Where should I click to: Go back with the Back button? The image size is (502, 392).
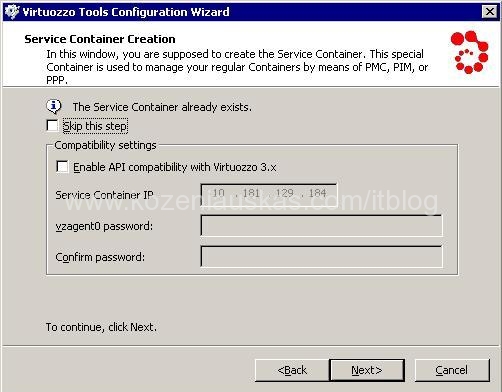click(292, 370)
